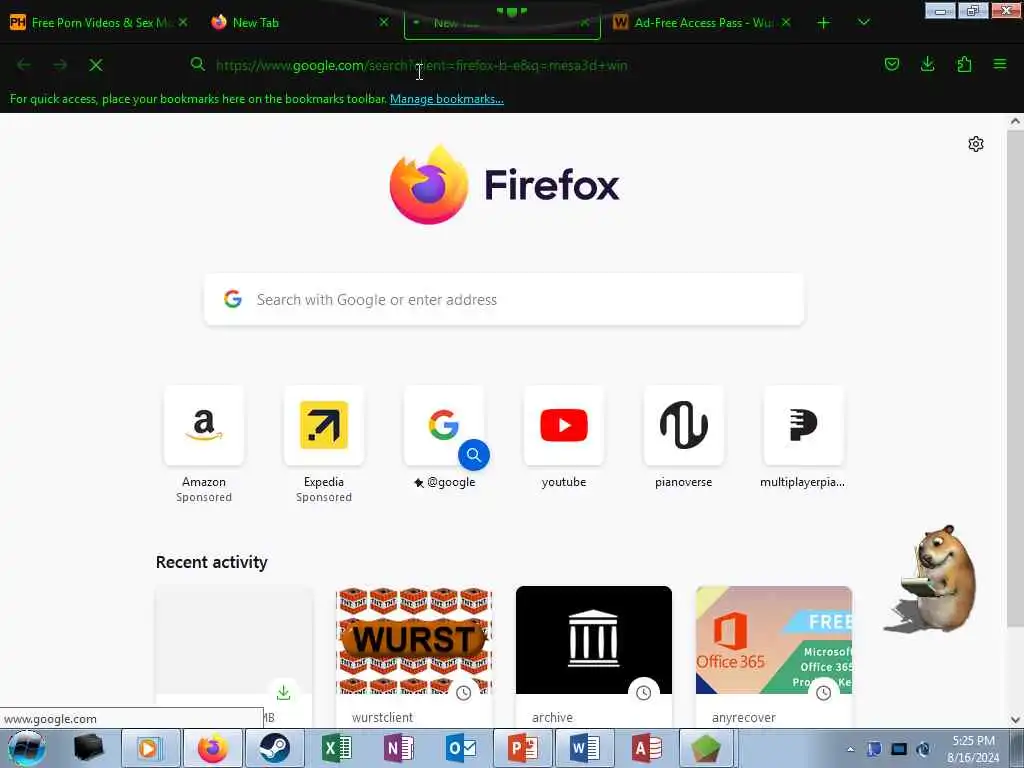This screenshot has width=1024, height=768.
Task: Click the page vertical scrollbar
Action: (x=1015, y=379)
